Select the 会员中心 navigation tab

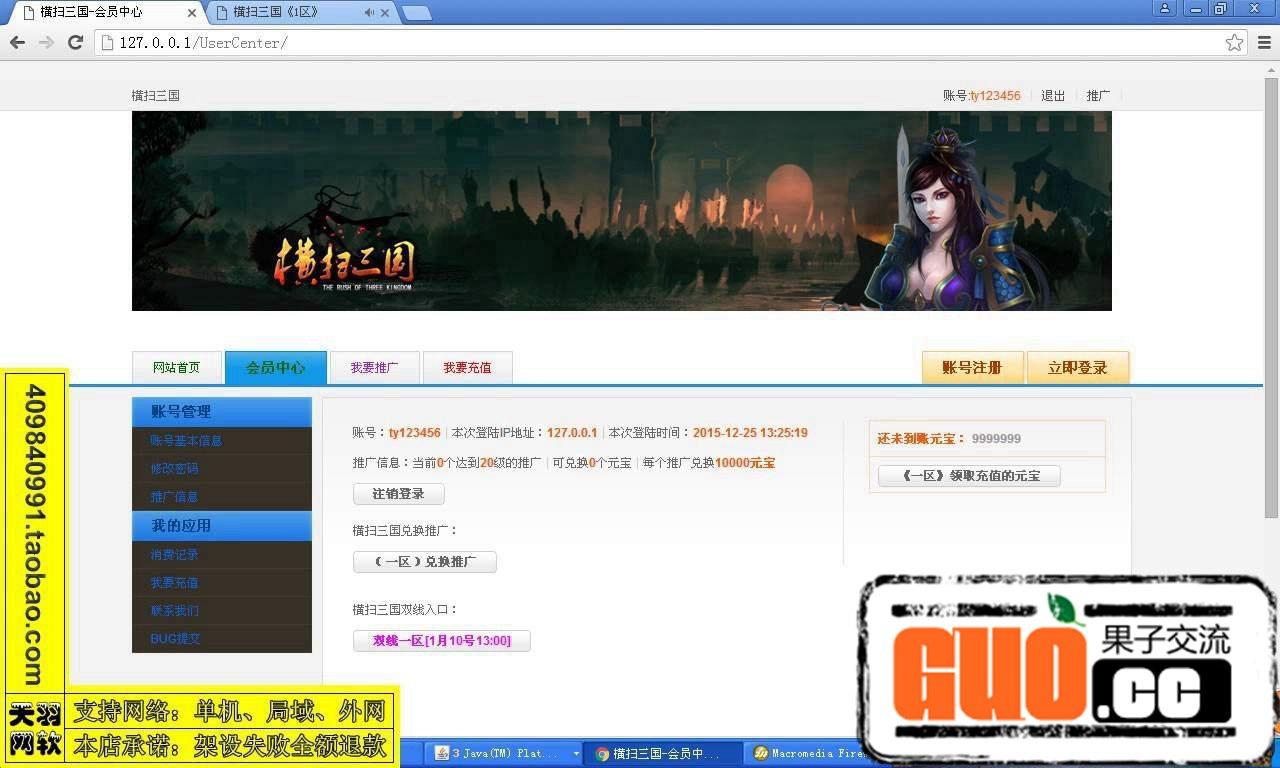[x=276, y=368]
